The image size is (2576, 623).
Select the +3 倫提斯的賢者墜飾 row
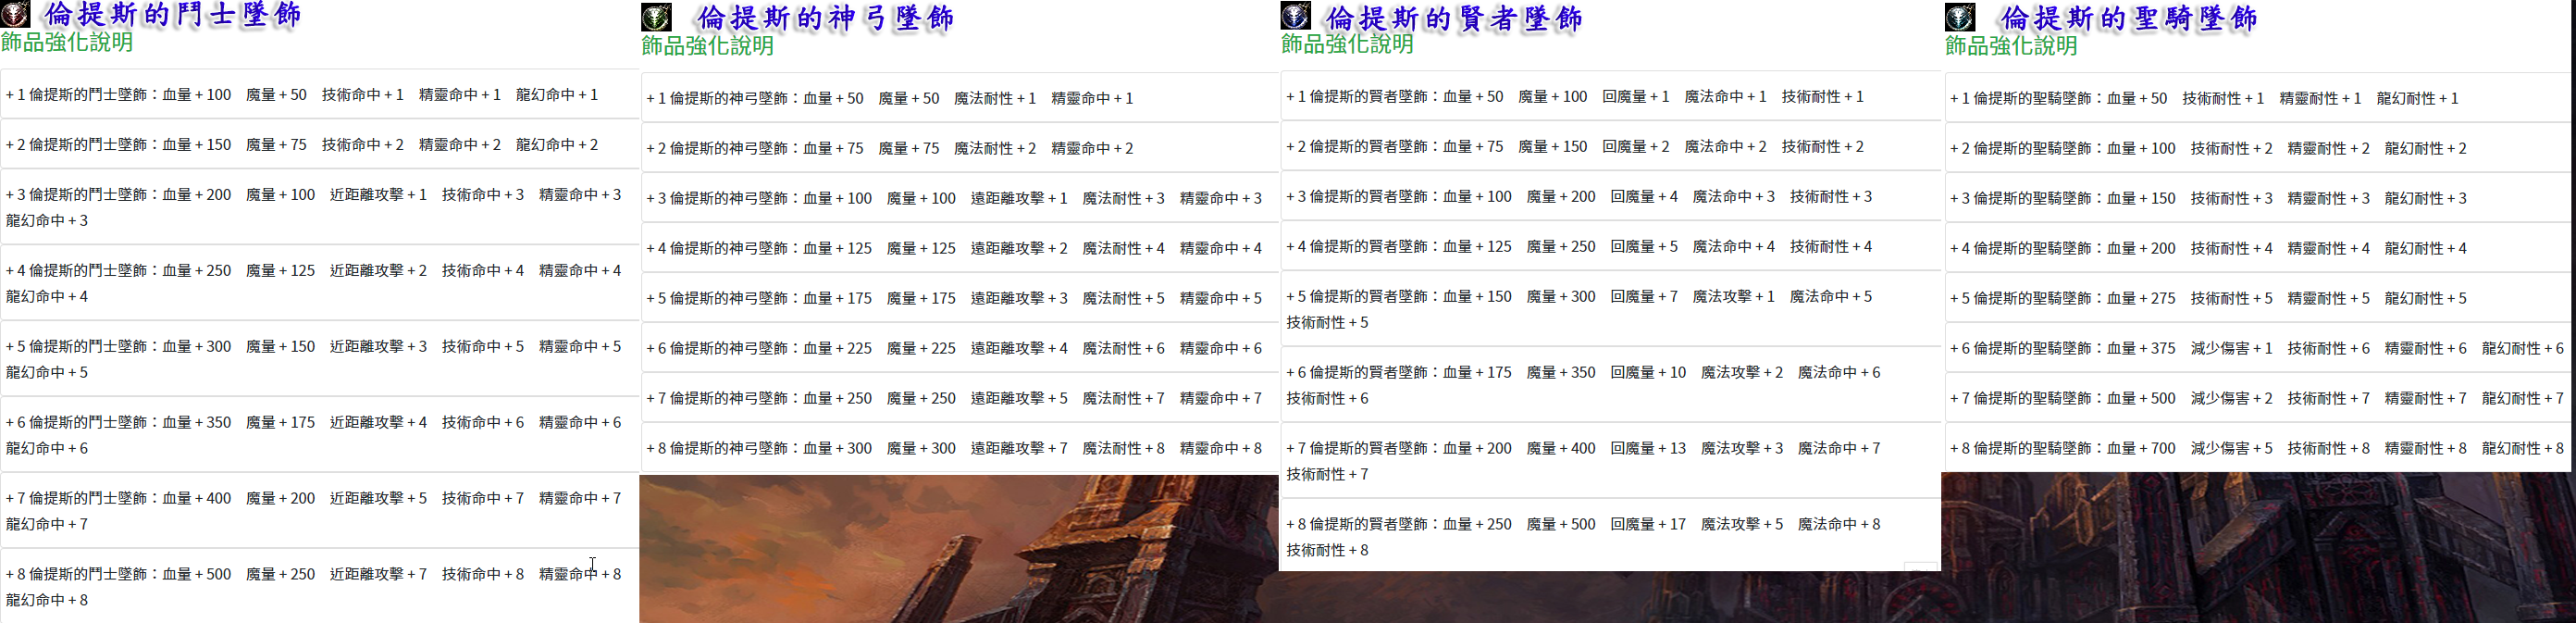[x=1611, y=197]
